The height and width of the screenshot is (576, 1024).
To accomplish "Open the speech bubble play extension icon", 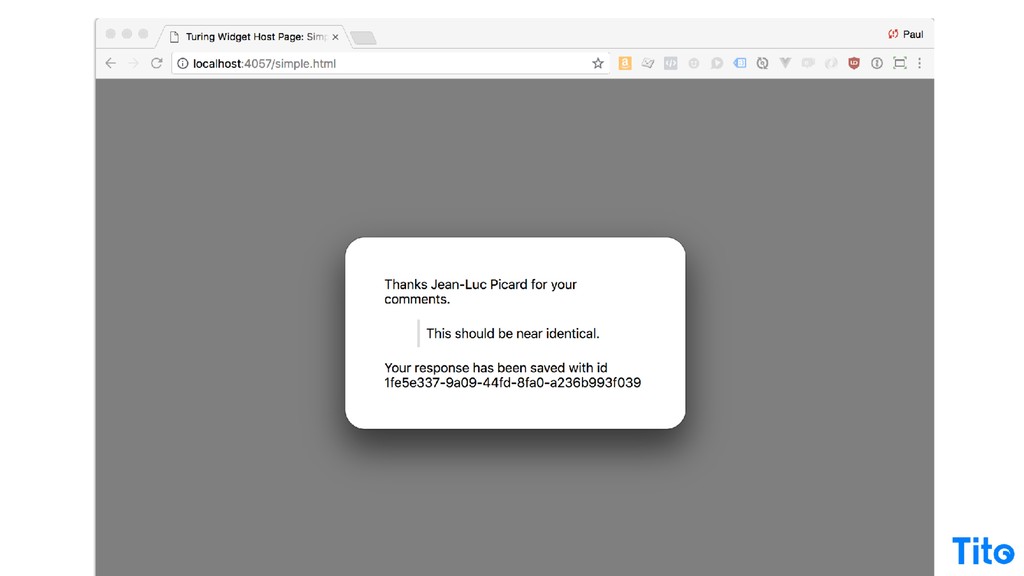I will click(716, 63).
